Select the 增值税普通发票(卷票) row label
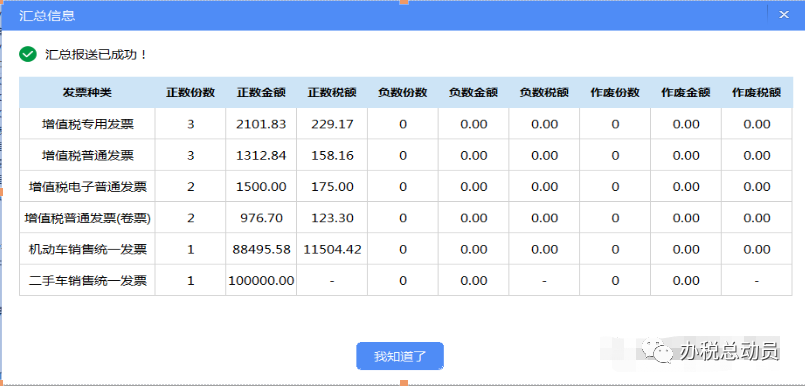The image size is (805, 386). pyautogui.click(x=88, y=218)
